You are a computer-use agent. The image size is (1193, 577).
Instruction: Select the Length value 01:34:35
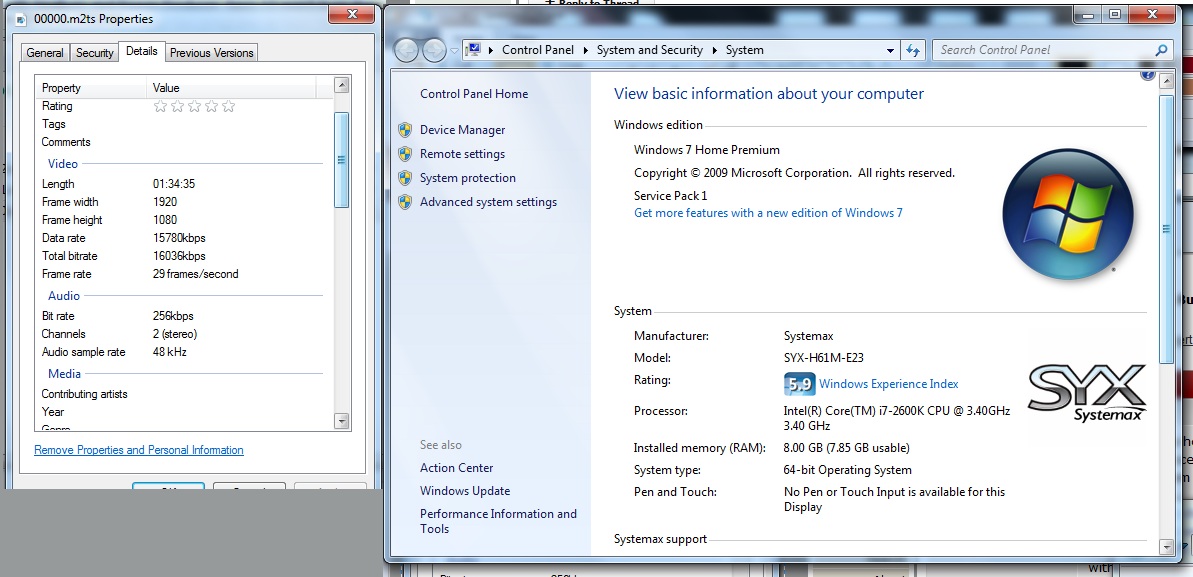pyautogui.click(x=173, y=183)
